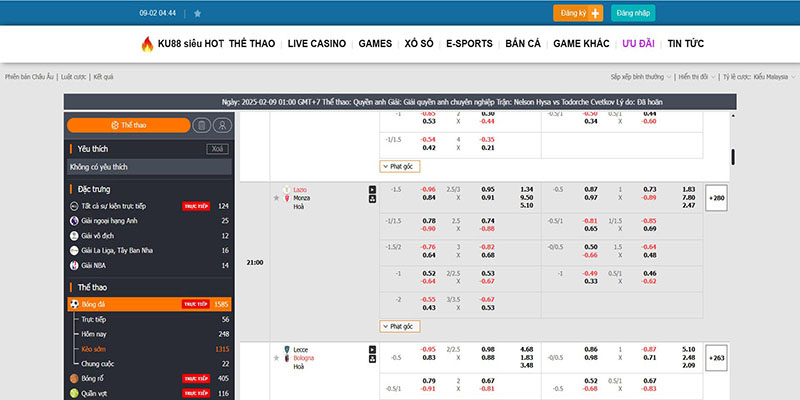Click the betting slip icon beside Thể thao
Viewport: 800px width, 400px height.
(200, 125)
